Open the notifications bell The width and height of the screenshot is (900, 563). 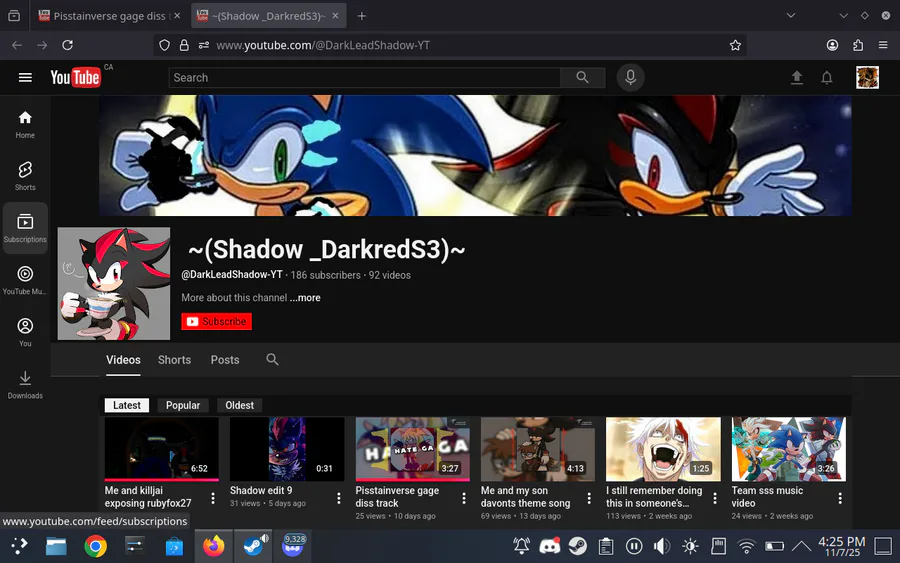[x=827, y=77]
